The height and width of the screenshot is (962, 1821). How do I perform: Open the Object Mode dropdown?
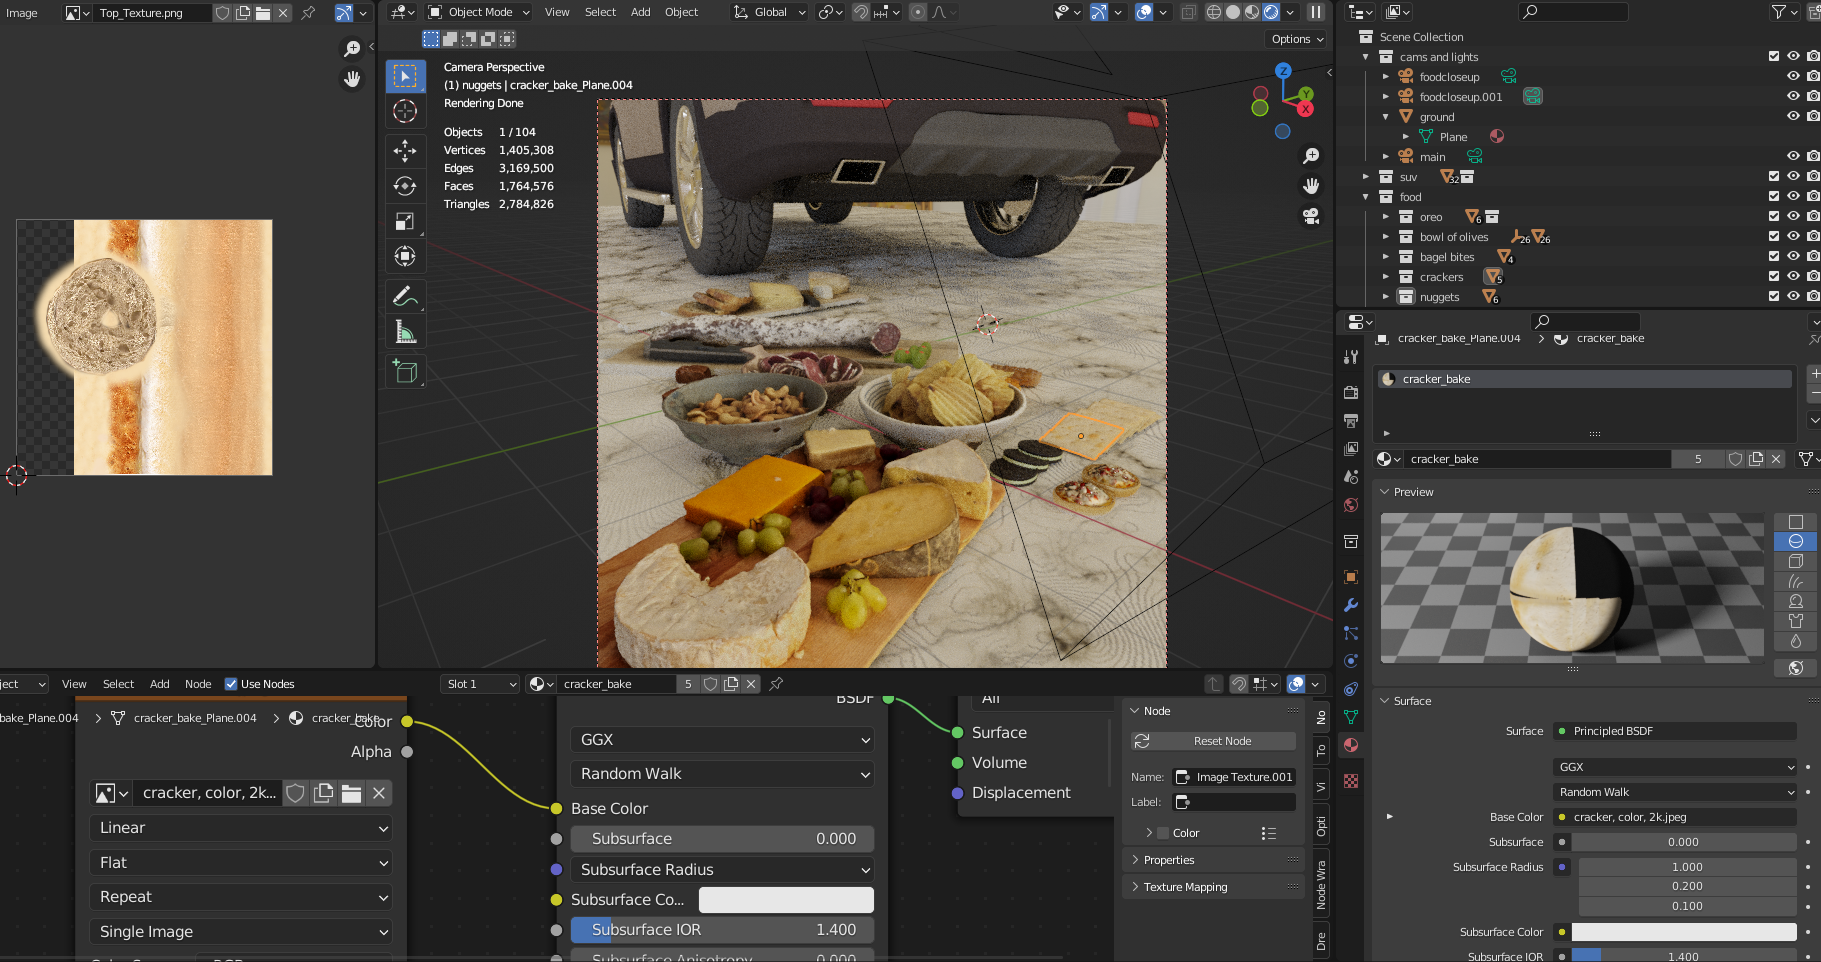479,12
